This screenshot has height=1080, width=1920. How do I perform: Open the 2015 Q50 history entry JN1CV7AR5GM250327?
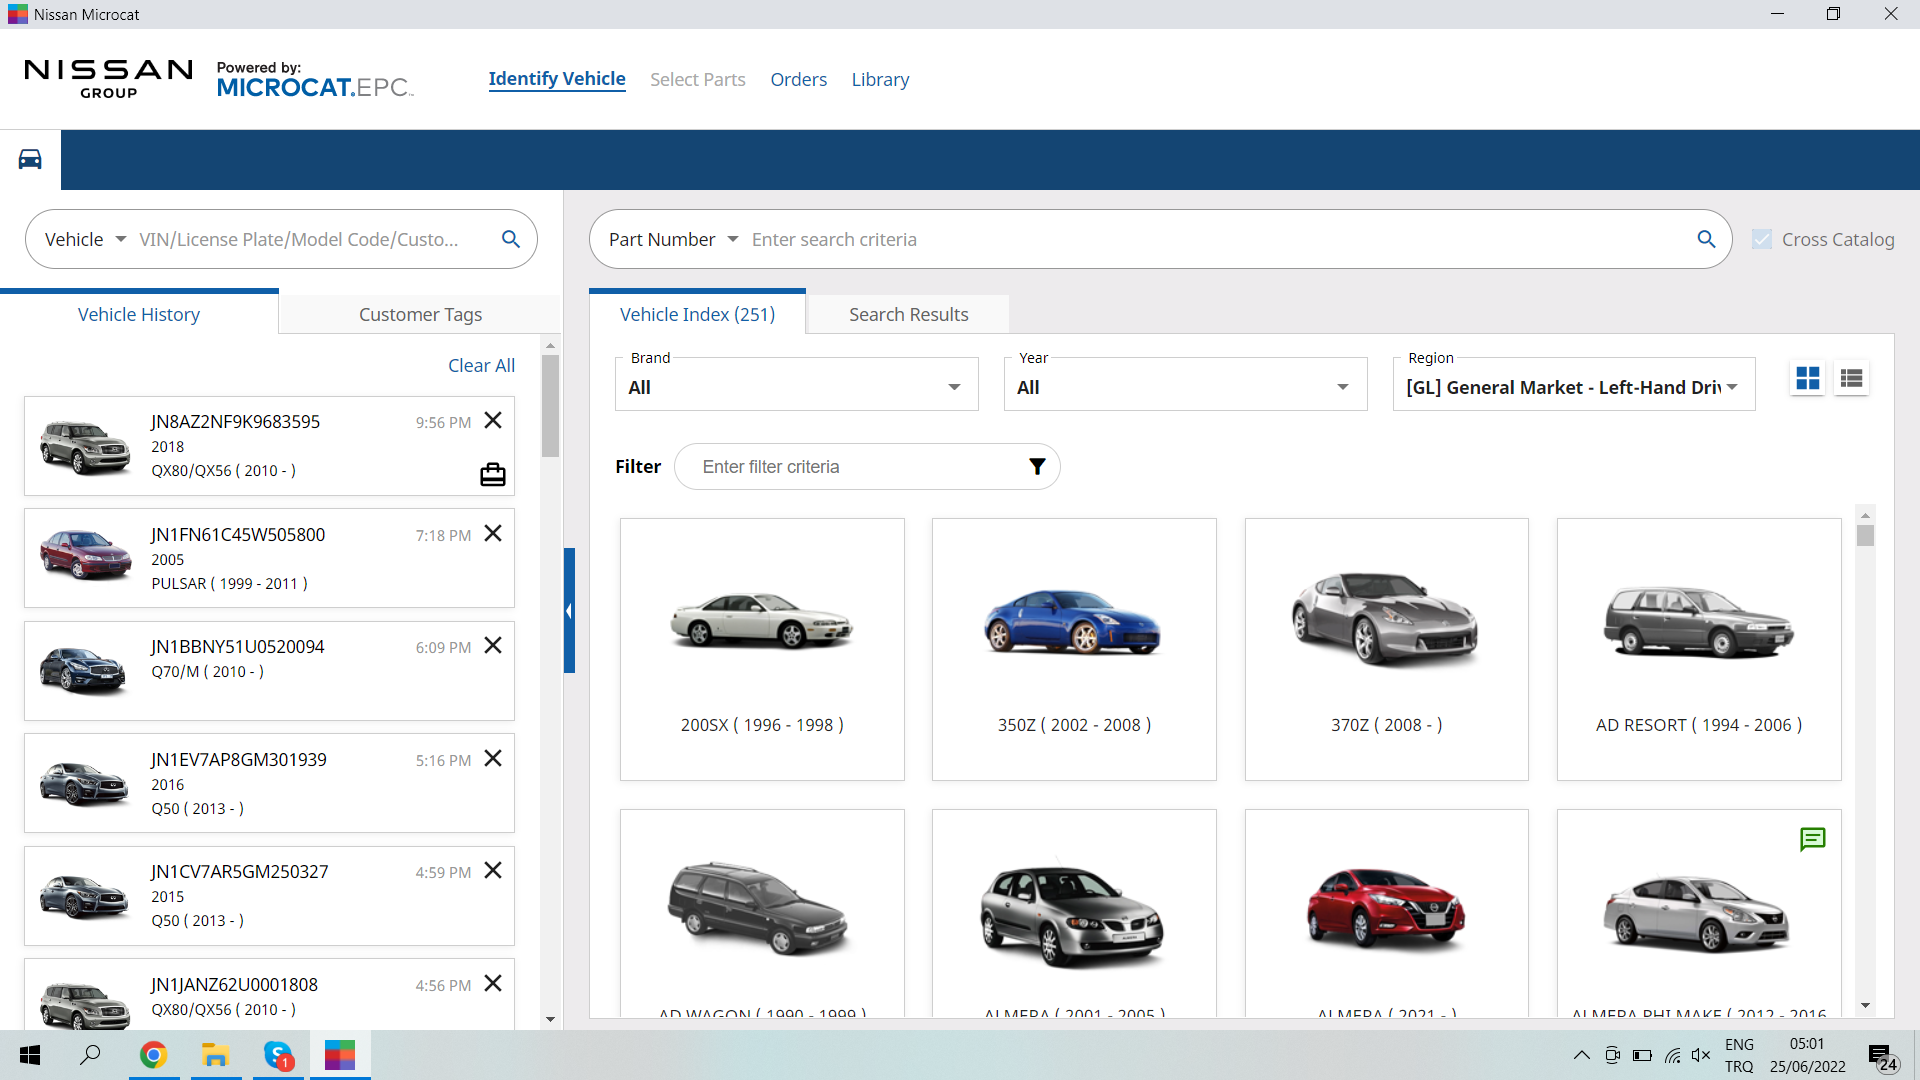point(269,896)
